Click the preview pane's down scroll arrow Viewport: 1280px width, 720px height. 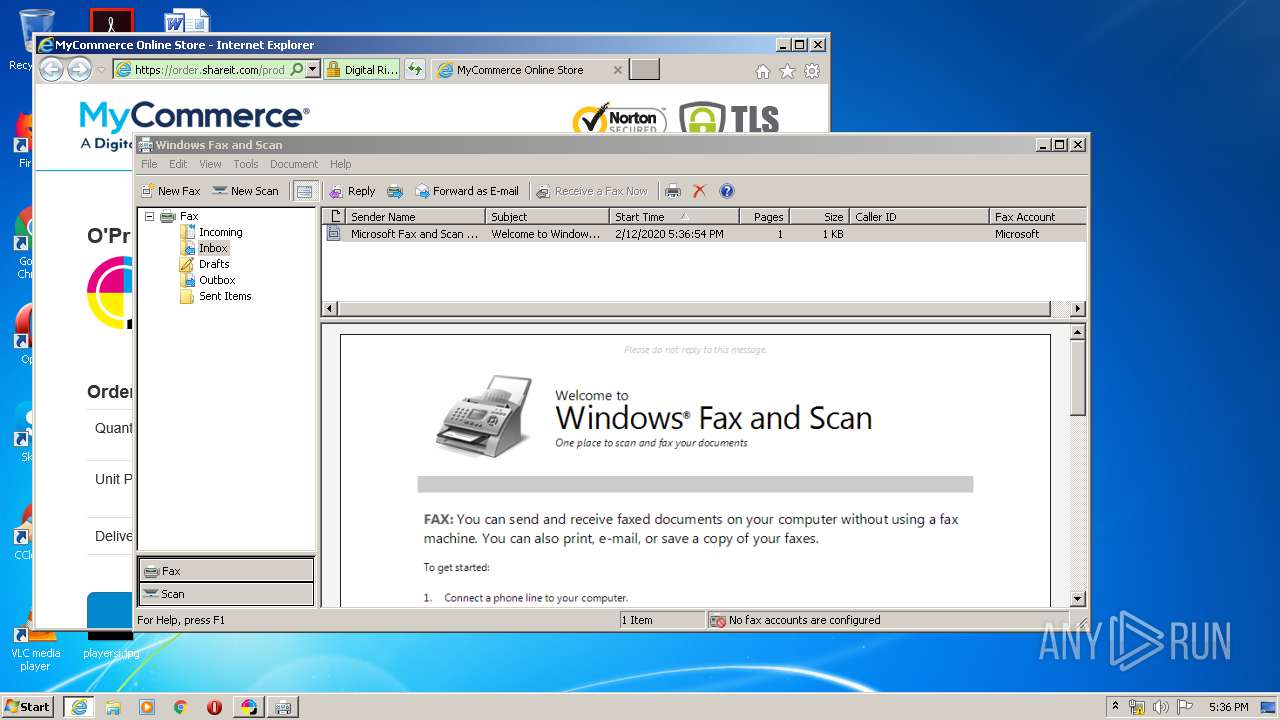point(1077,599)
